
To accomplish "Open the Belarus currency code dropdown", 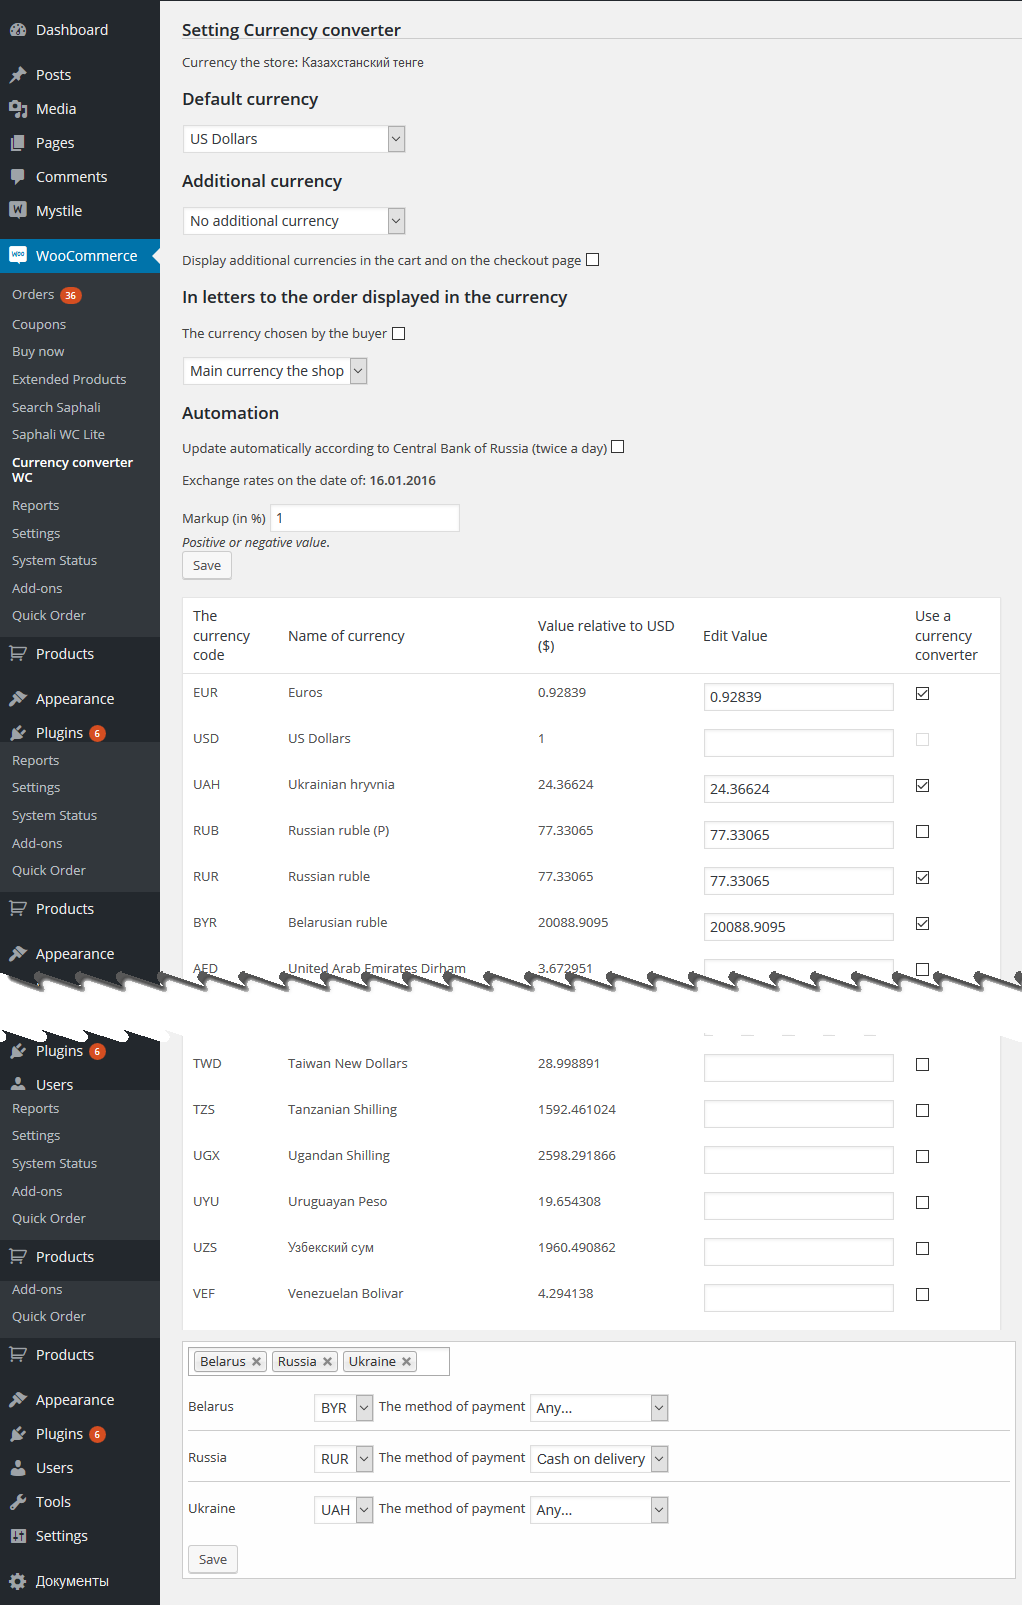I will (x=343, y=1408).
